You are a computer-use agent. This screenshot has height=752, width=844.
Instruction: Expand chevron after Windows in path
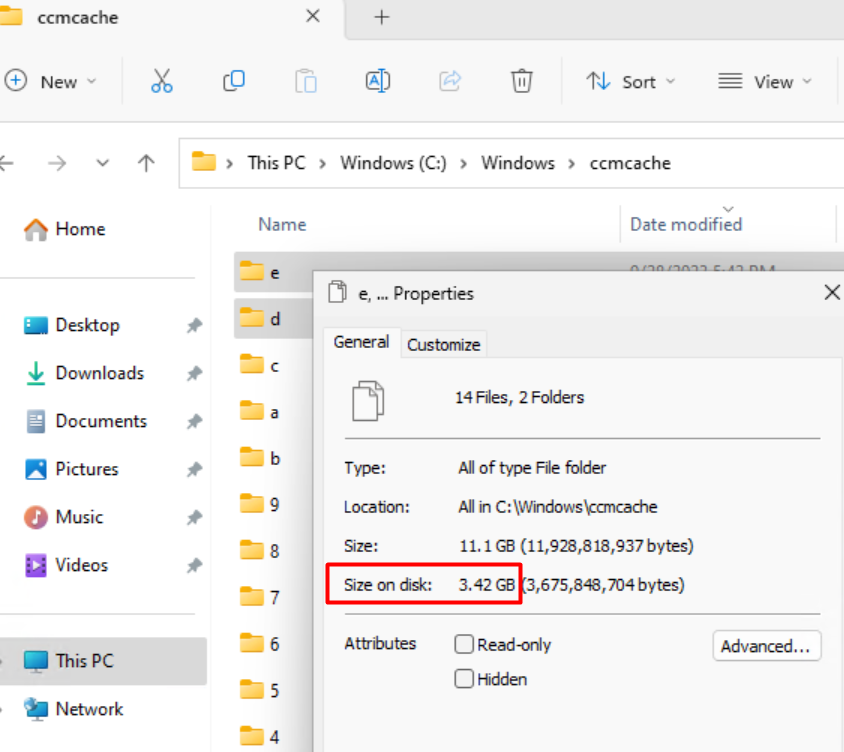[572, 163]
